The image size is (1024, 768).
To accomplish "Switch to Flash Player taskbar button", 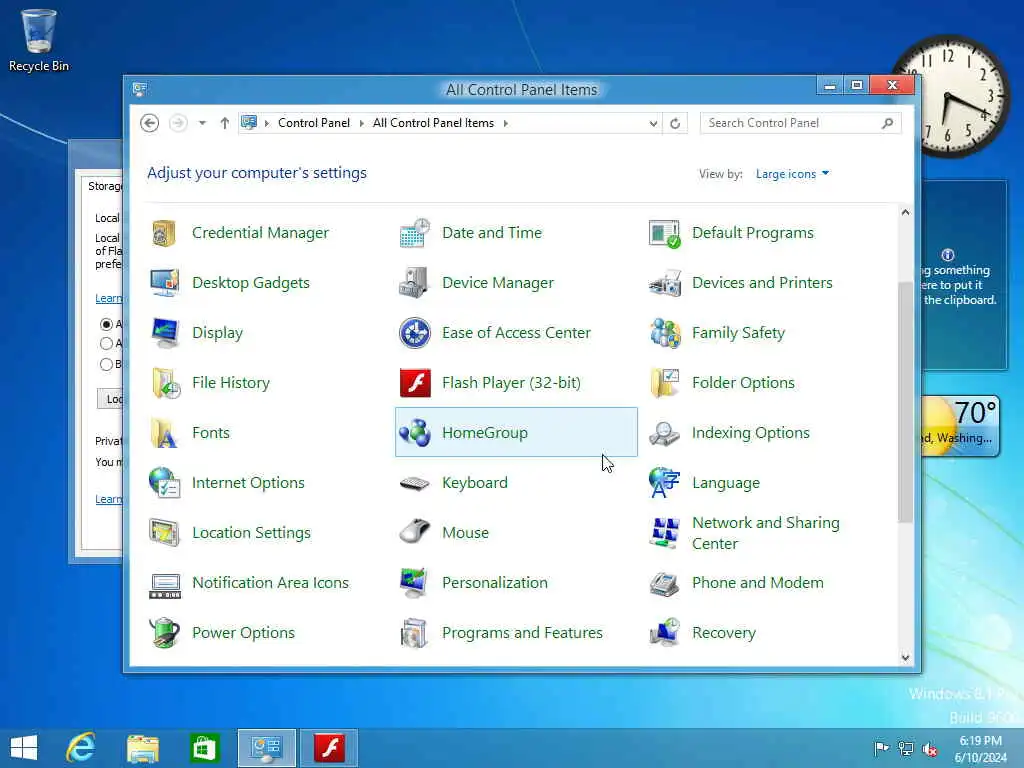I will [x=329, y=748].
